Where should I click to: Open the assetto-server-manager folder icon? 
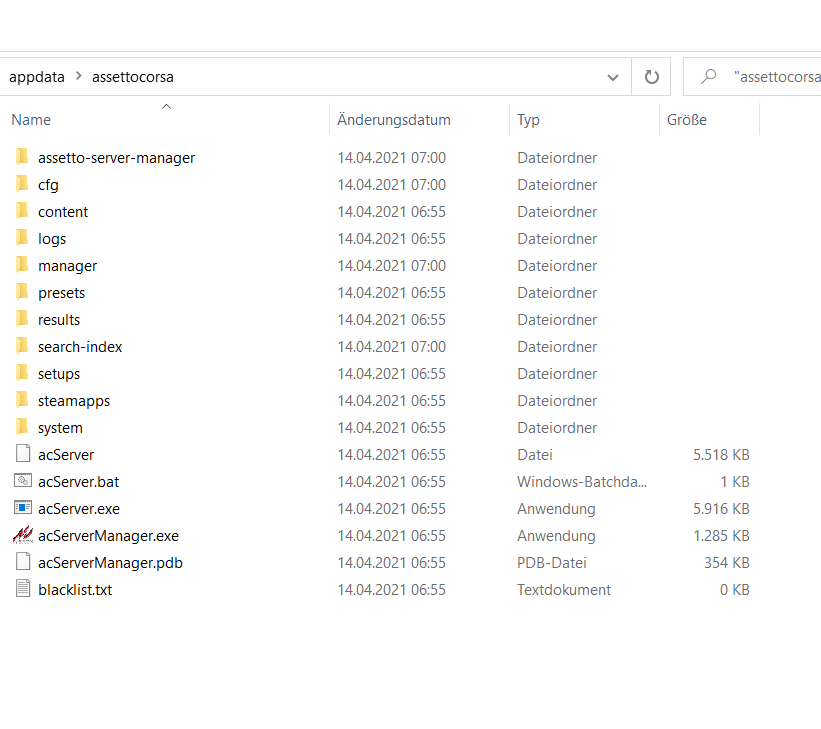[22, 157]
